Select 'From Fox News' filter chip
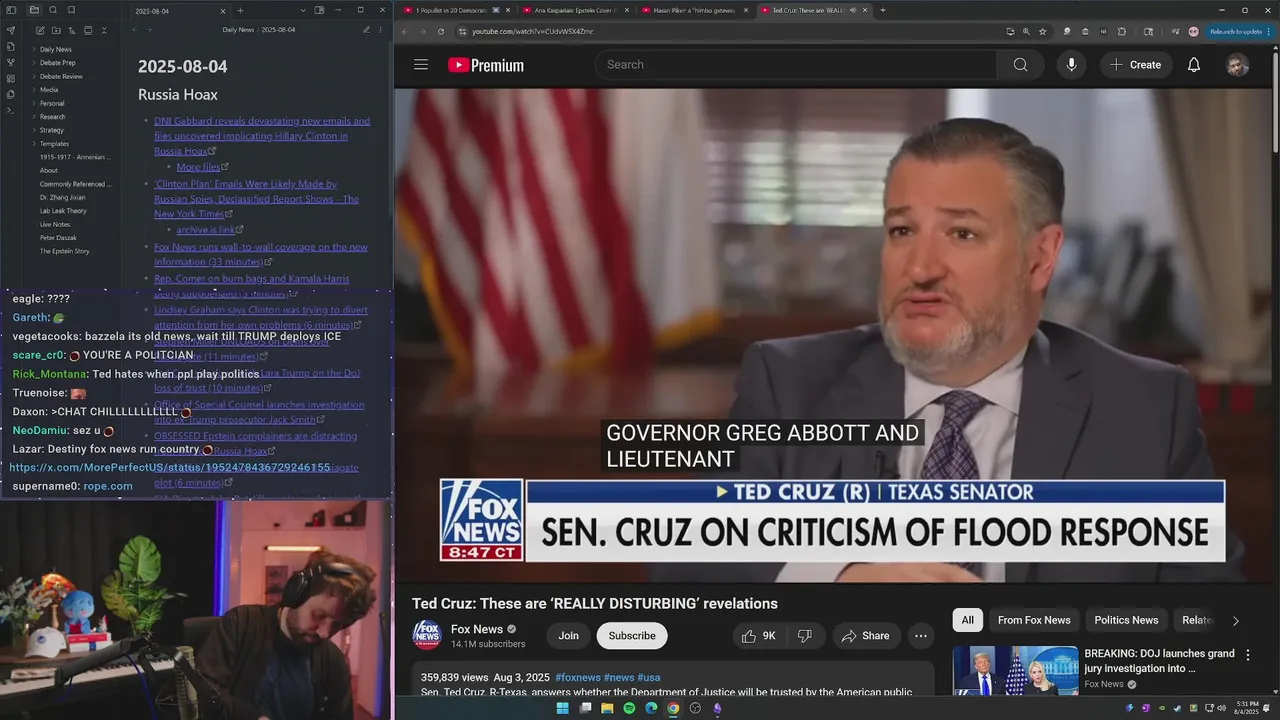The image size is (1280, 720). (x=1034, y=620)
